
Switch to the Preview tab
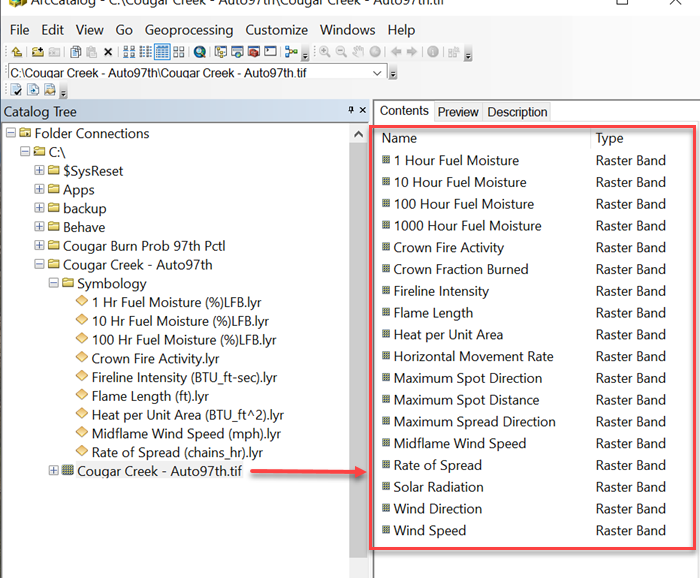point(458,112)
